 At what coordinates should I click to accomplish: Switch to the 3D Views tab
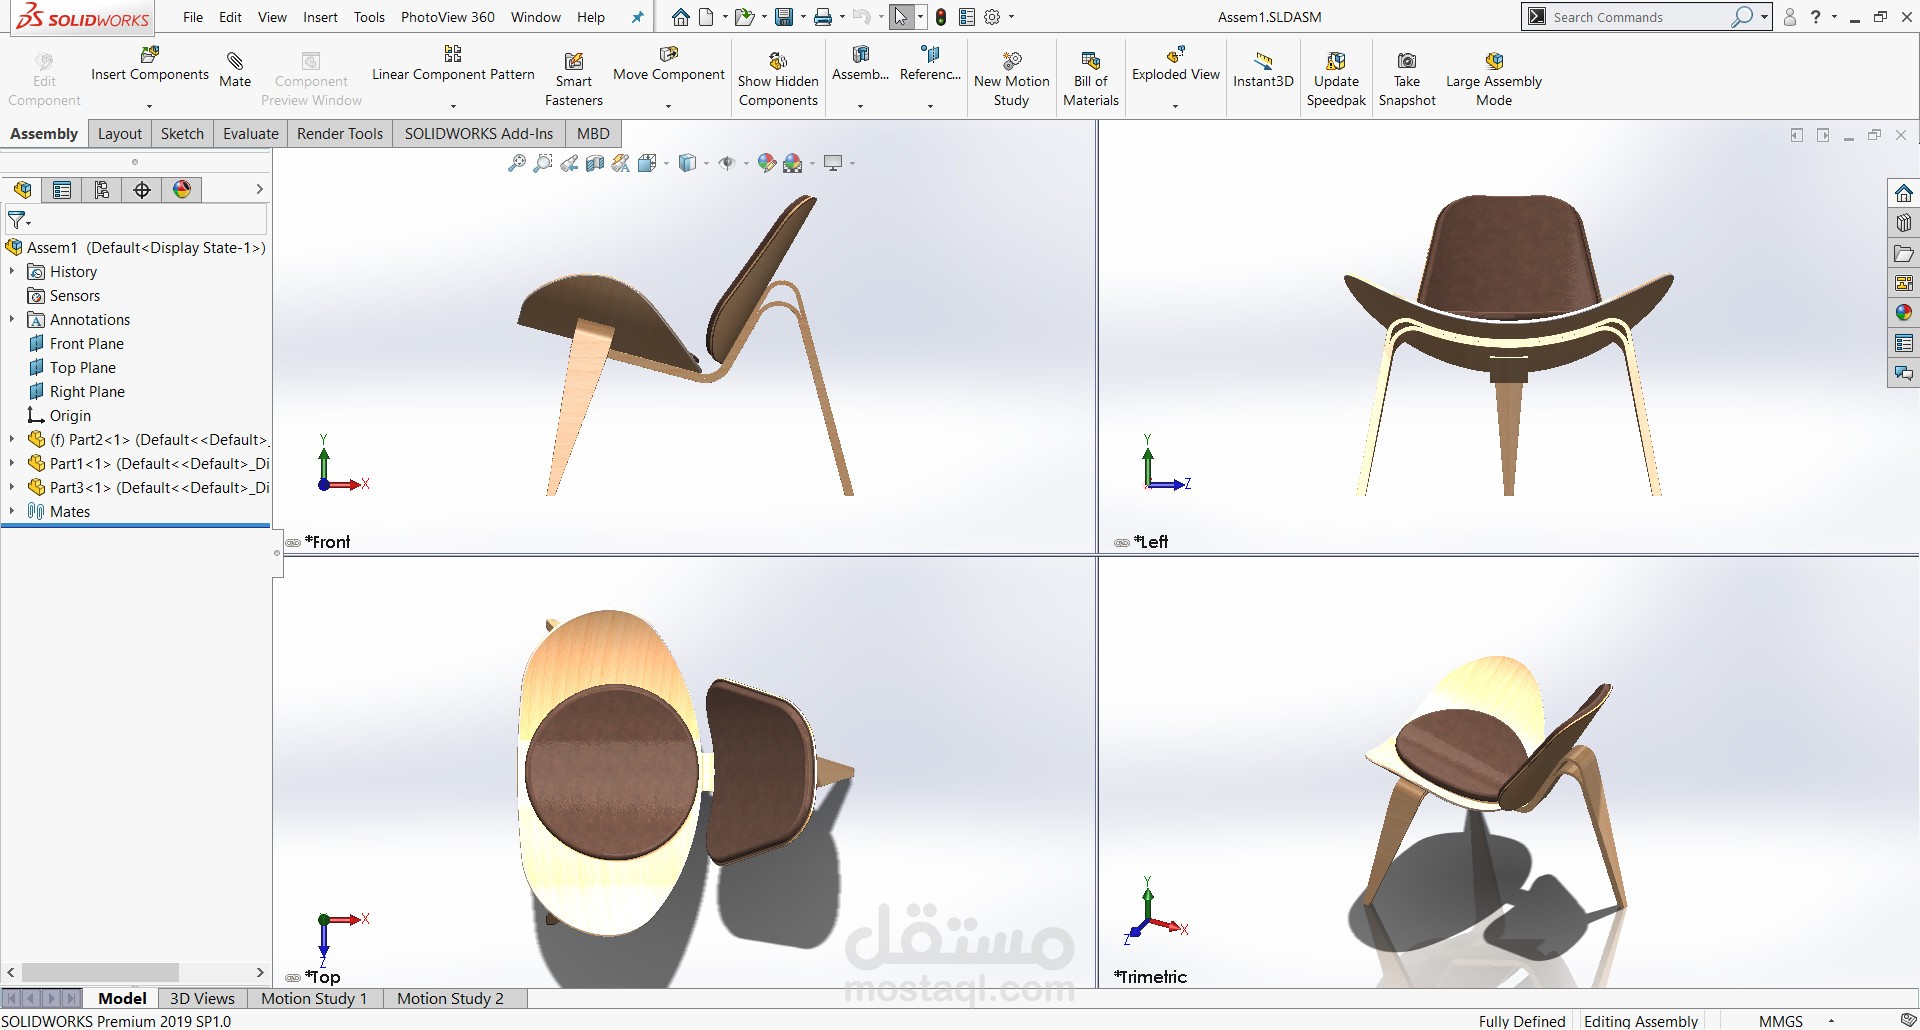click(x=202, y=998)
